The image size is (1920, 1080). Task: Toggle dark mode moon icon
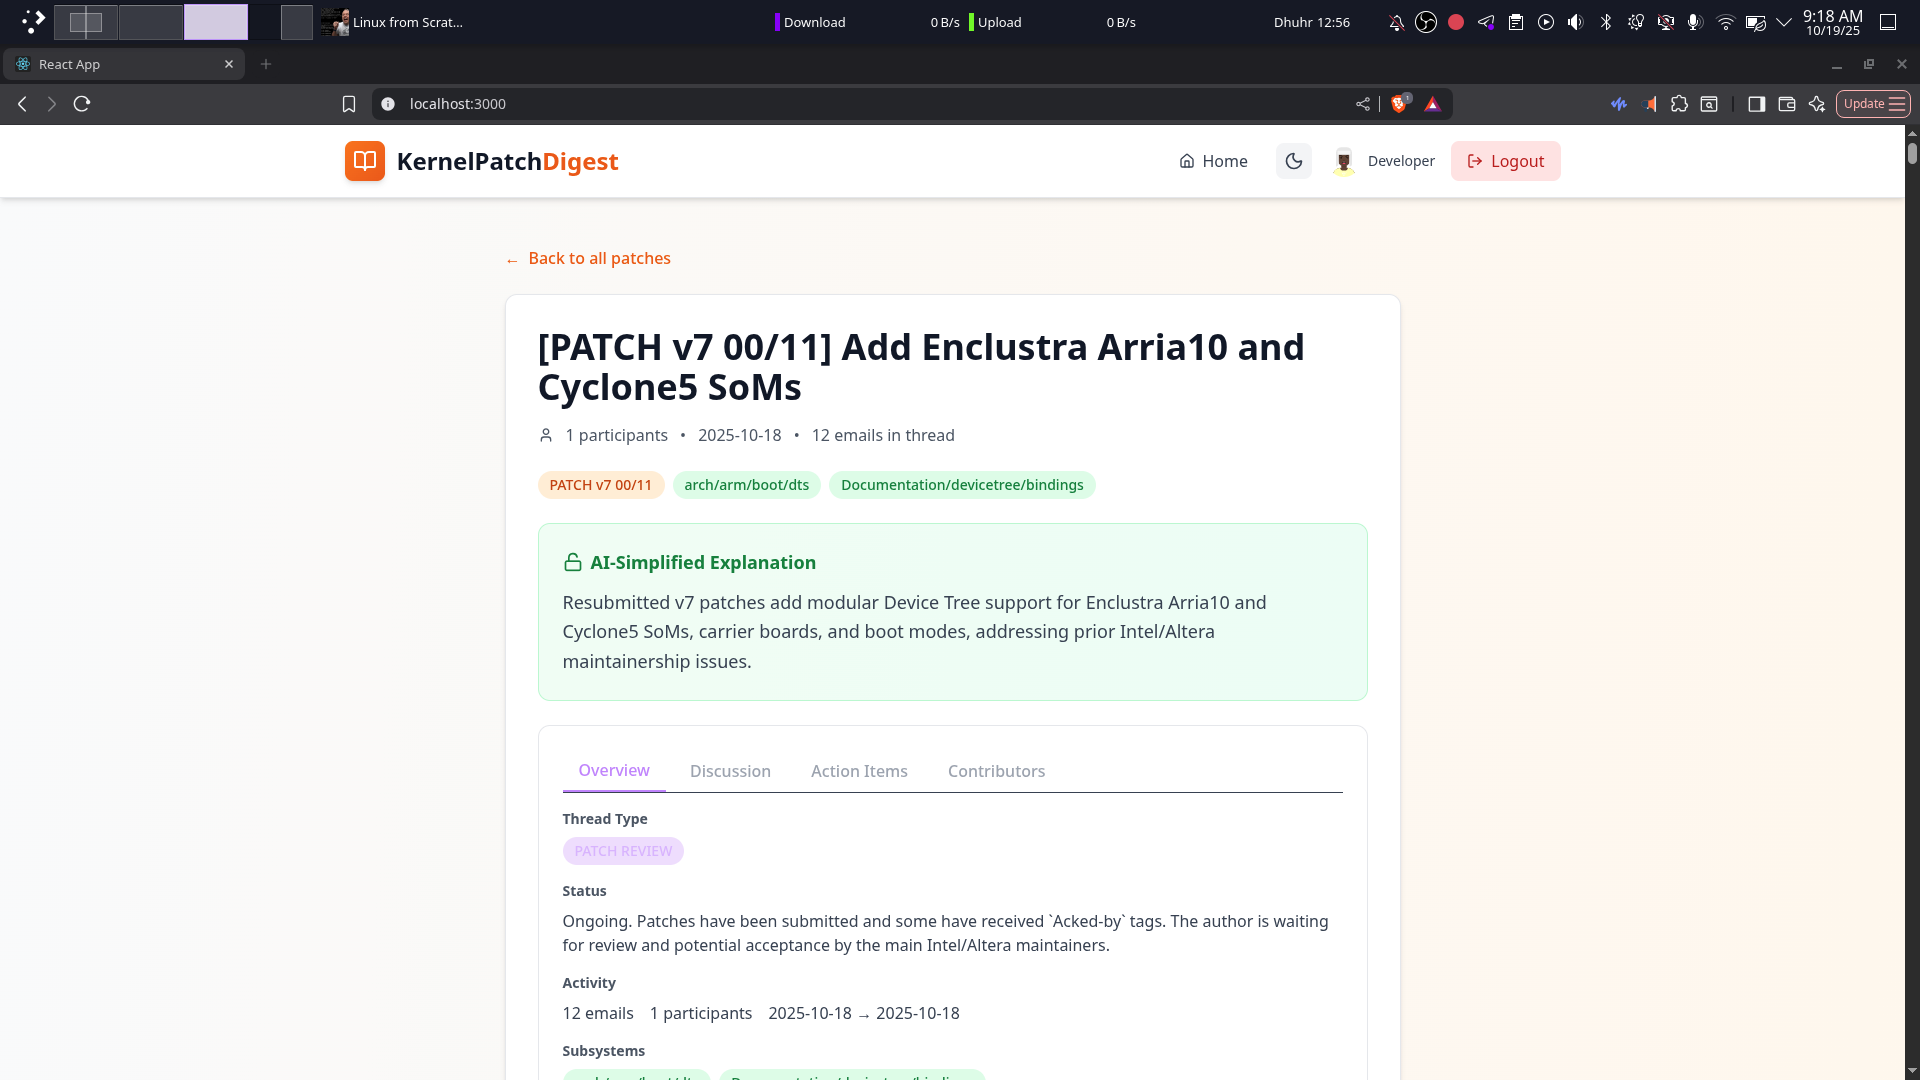click(1294, 161)
